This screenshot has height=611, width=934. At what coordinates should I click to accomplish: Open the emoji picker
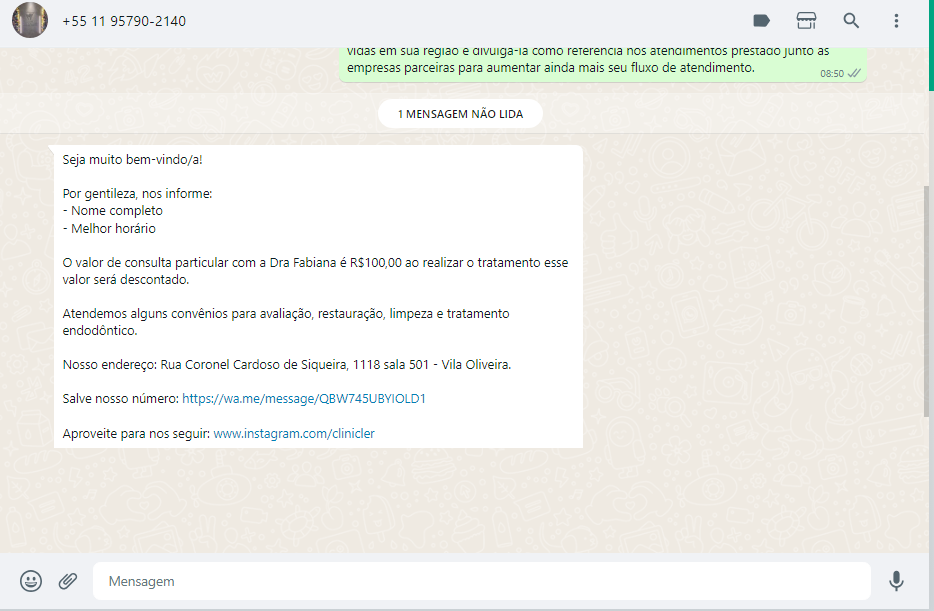coord(31,581)
